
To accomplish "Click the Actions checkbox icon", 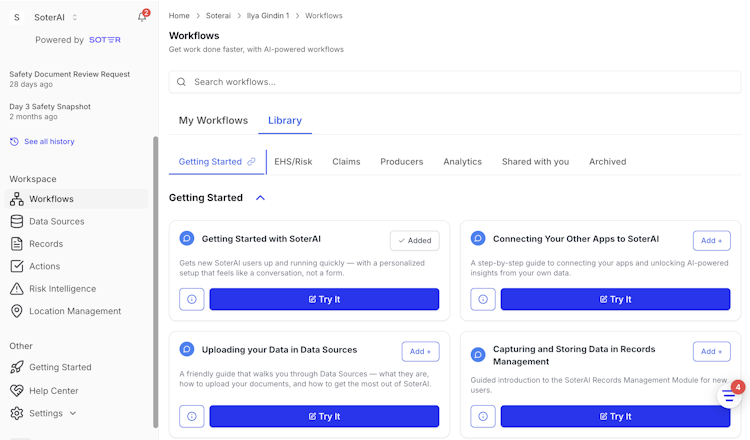I will point(17,266).
